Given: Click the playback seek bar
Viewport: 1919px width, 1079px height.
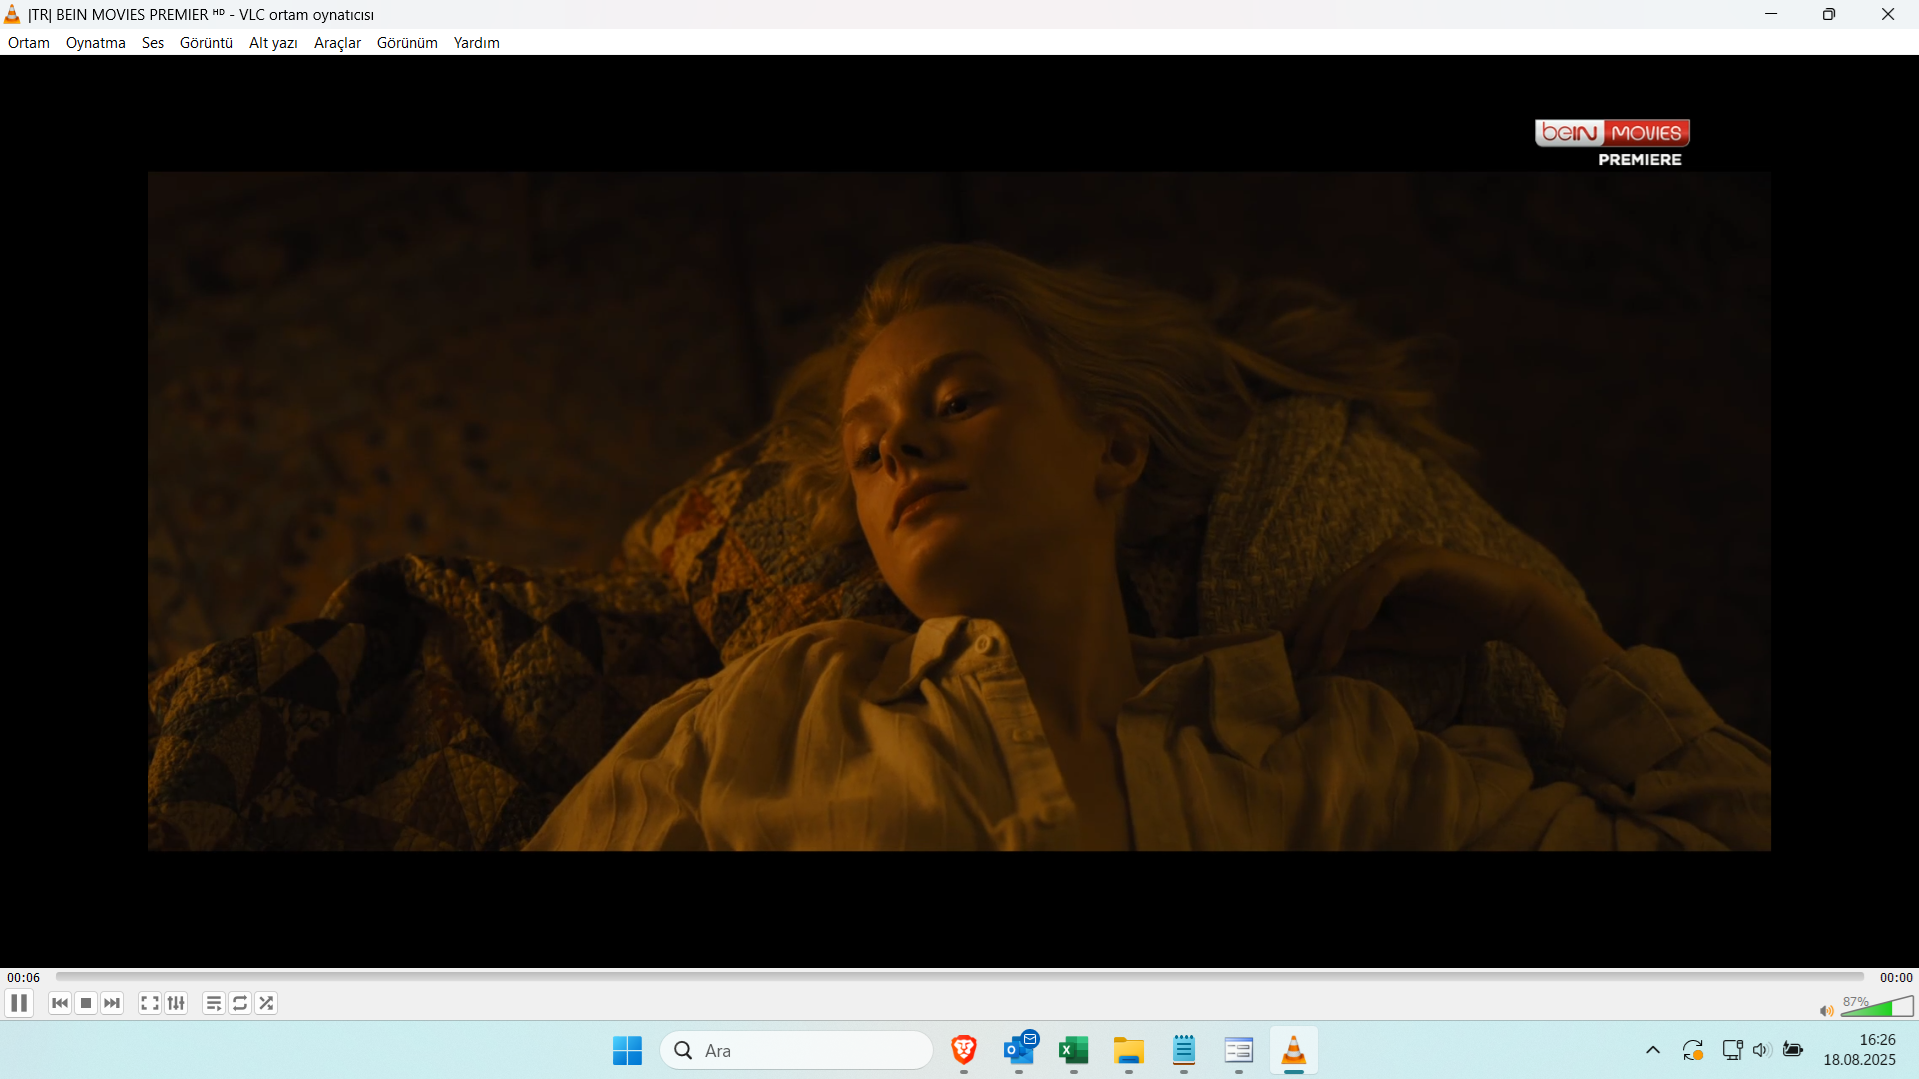Looking at the screenshot, I should click(960, 977).
